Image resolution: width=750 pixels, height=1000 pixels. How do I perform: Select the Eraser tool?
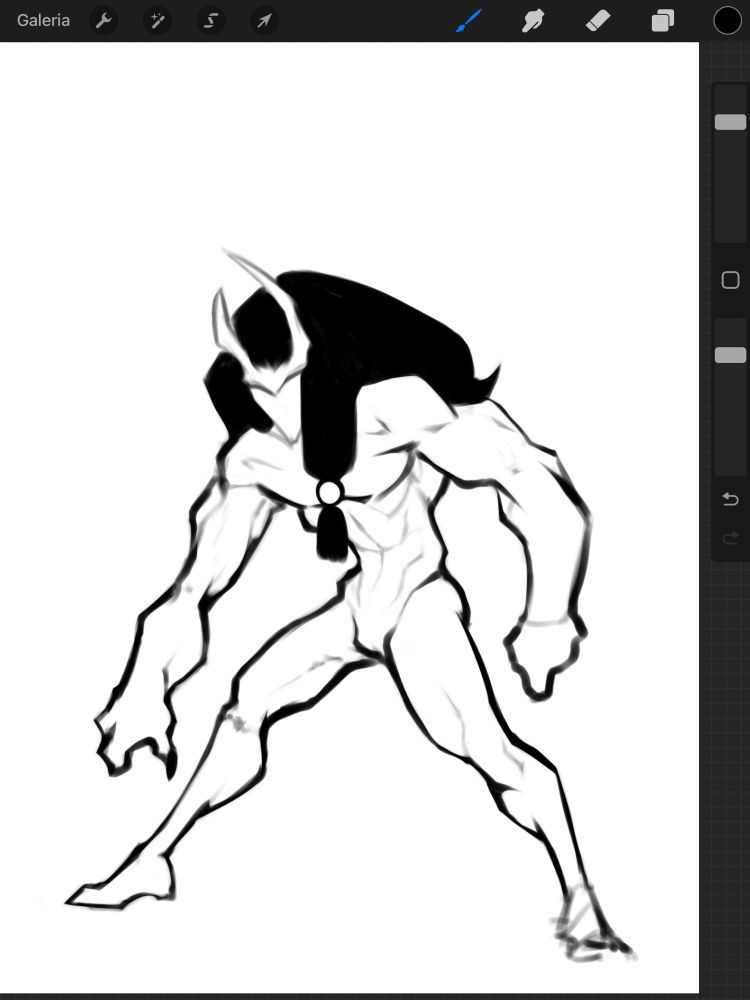click(598, 20)
